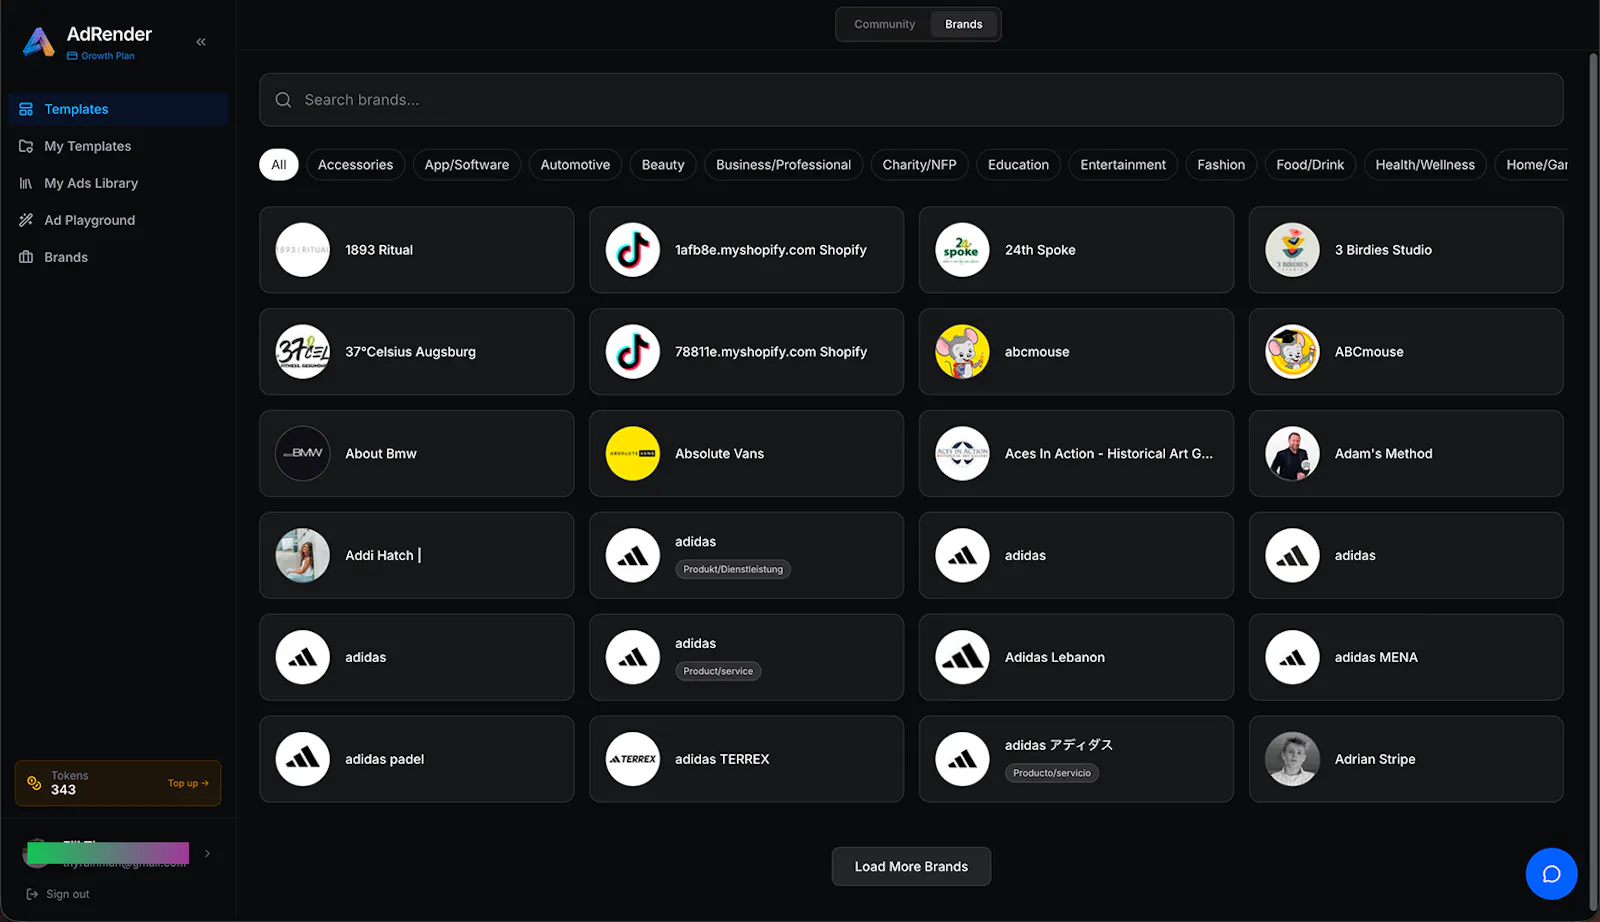Open adidas Produkt/Dienstleistung brand card
This screenshot has width=1600, height=922.
(746, 555)
